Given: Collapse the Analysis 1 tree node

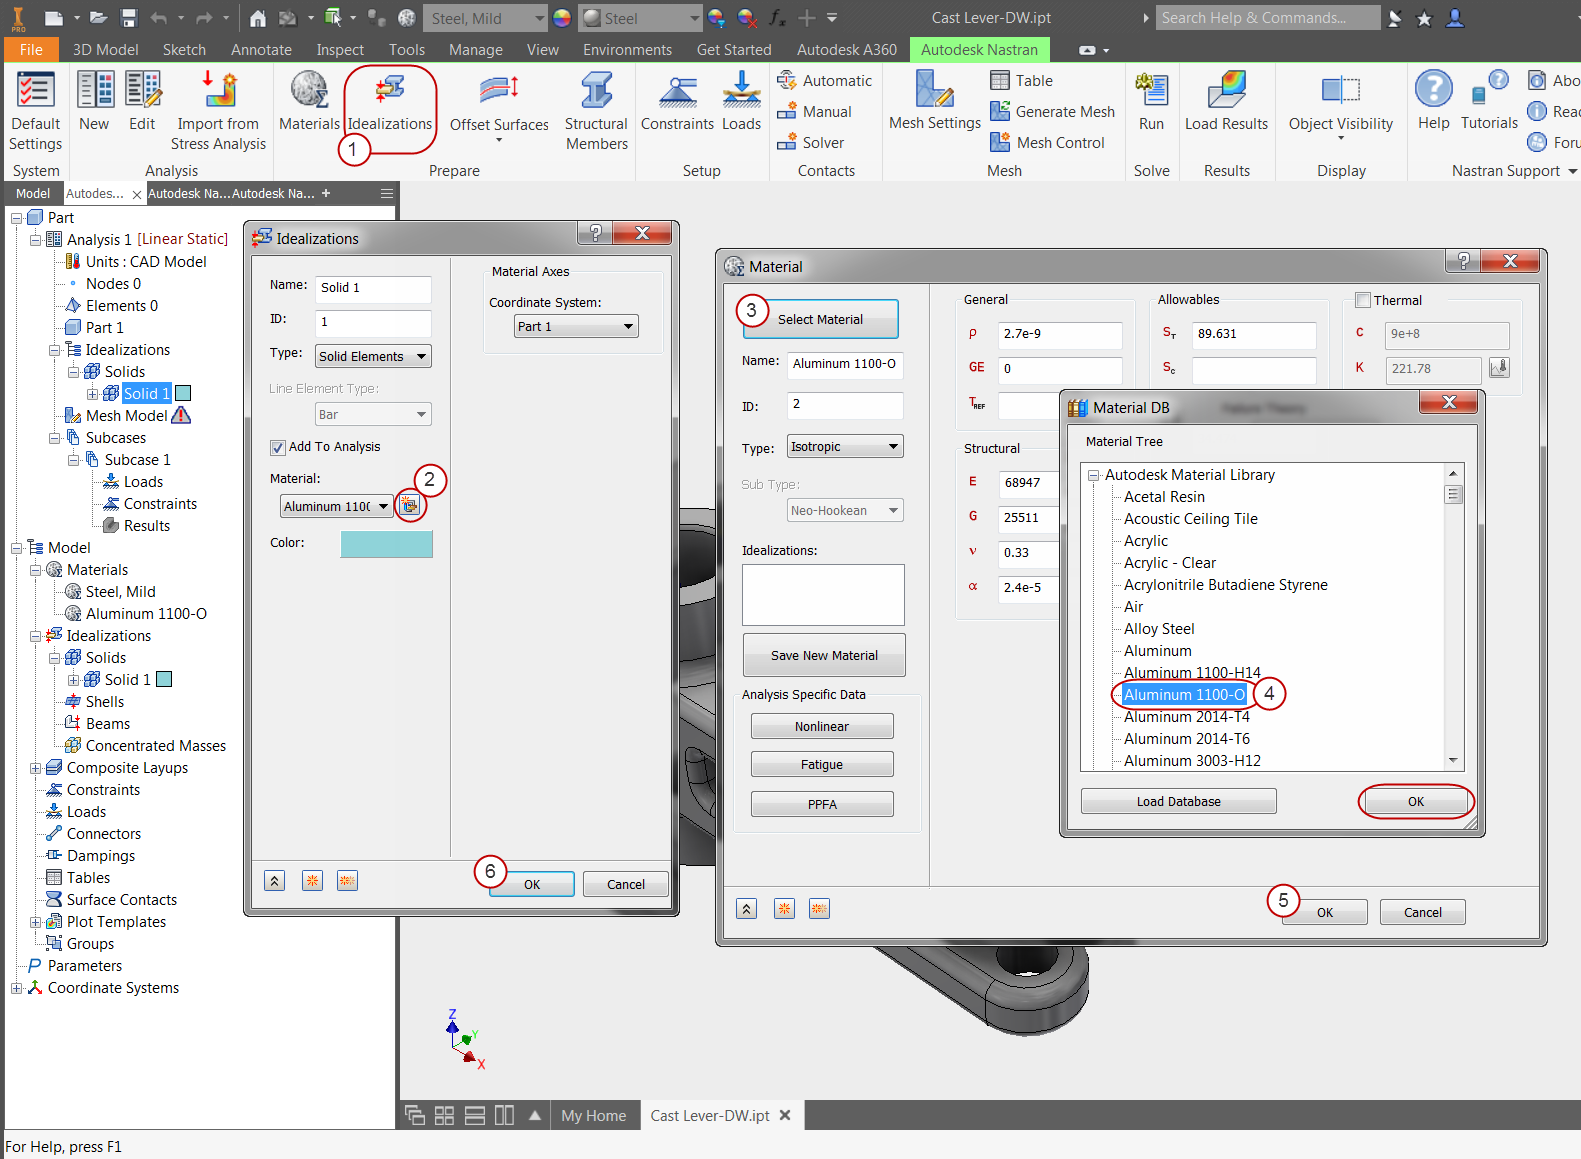Looking at the screenshot, I should coord(36,240).
